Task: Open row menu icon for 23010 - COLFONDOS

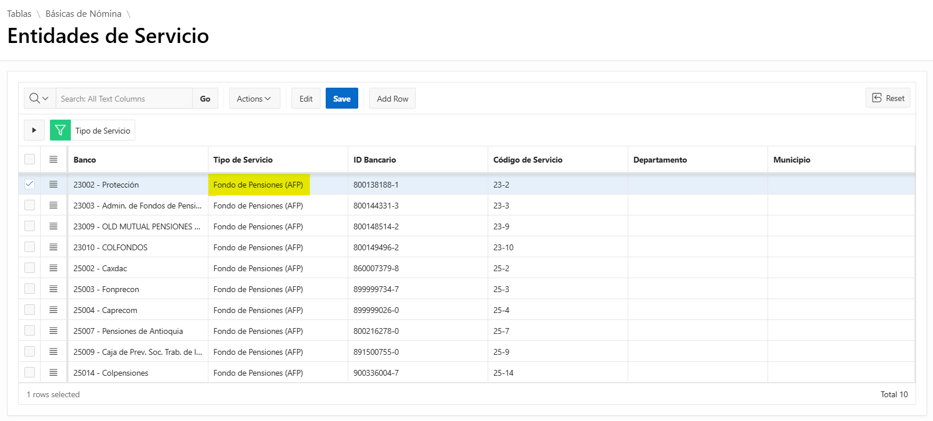Action: point(53,247)
